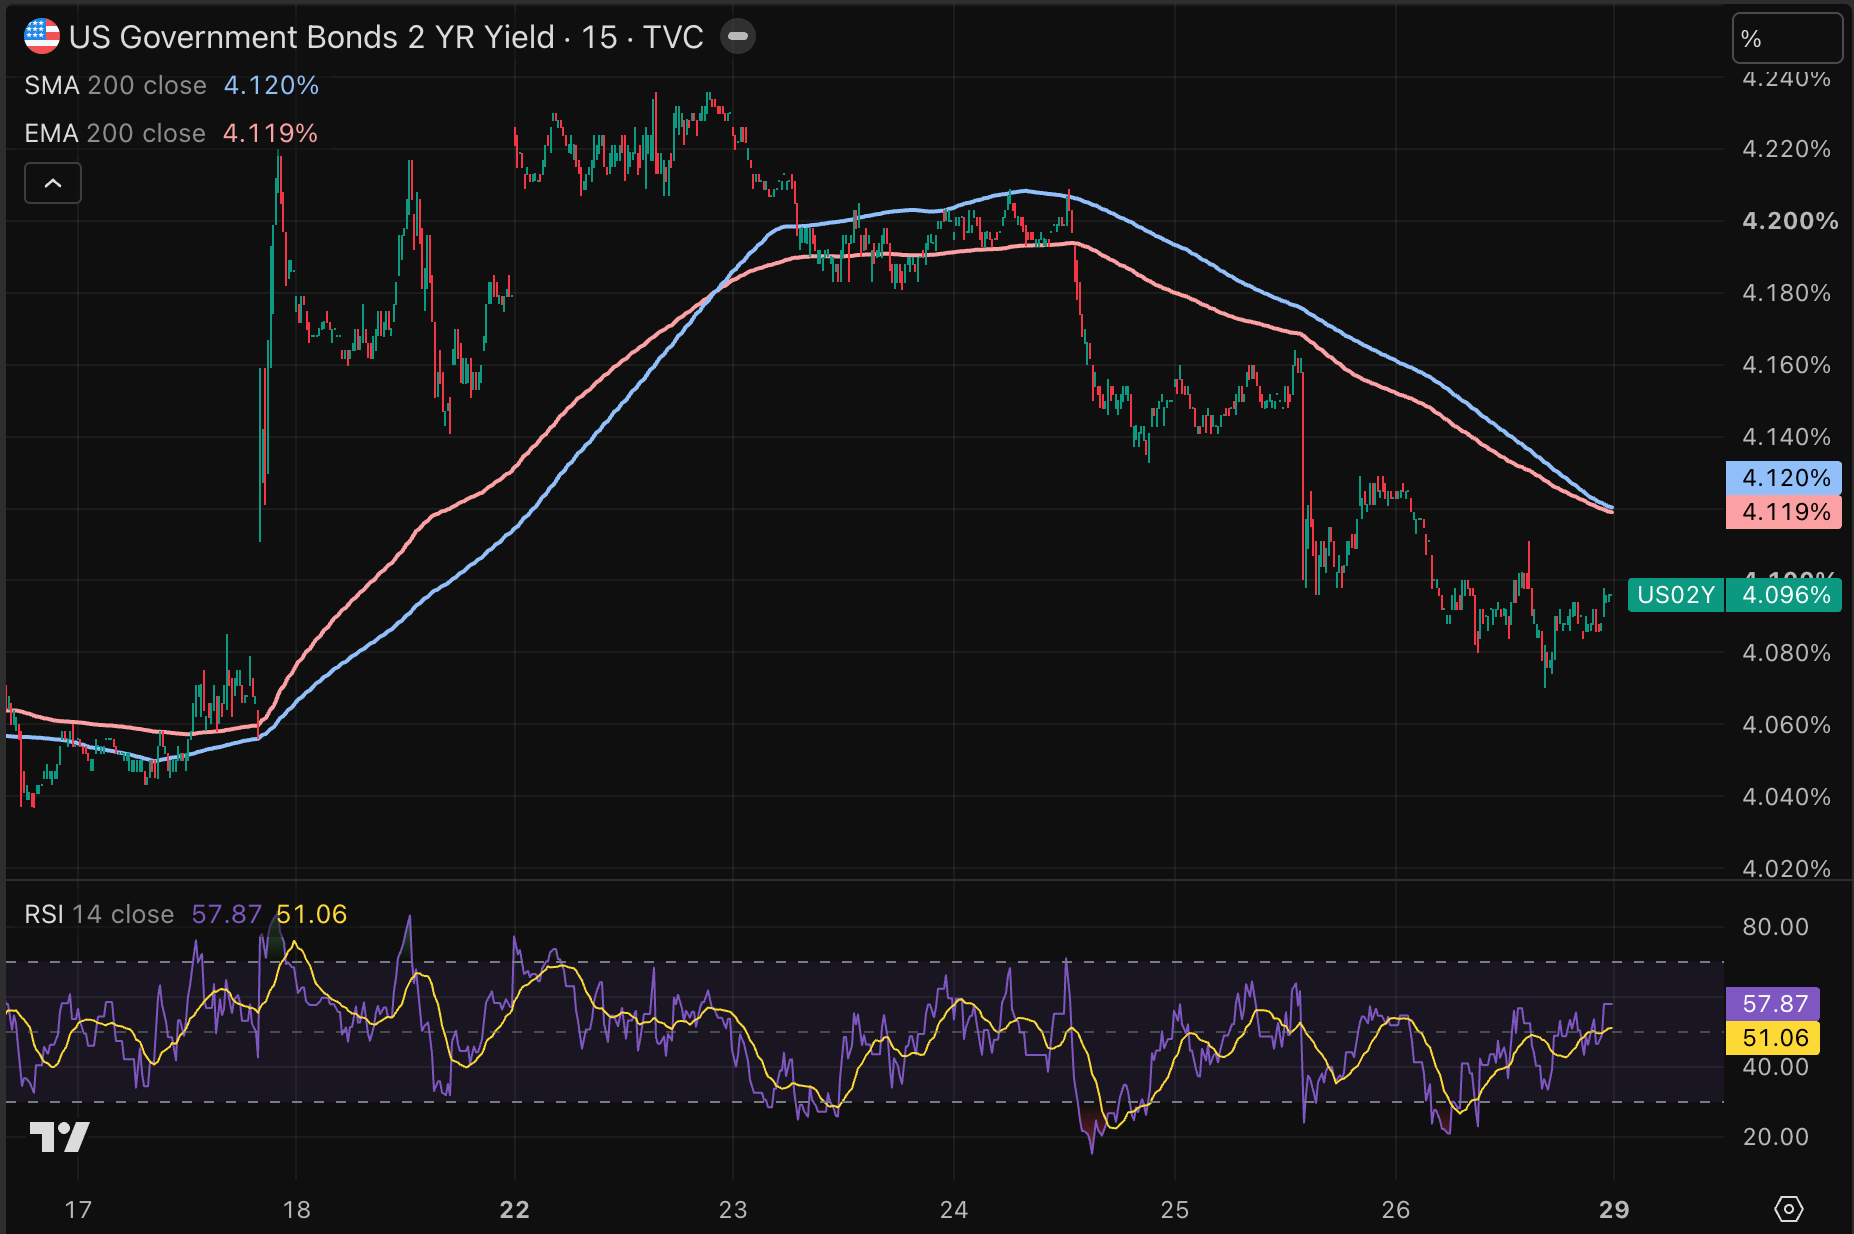Click the 4.200% price scale label

point(1790,221)
